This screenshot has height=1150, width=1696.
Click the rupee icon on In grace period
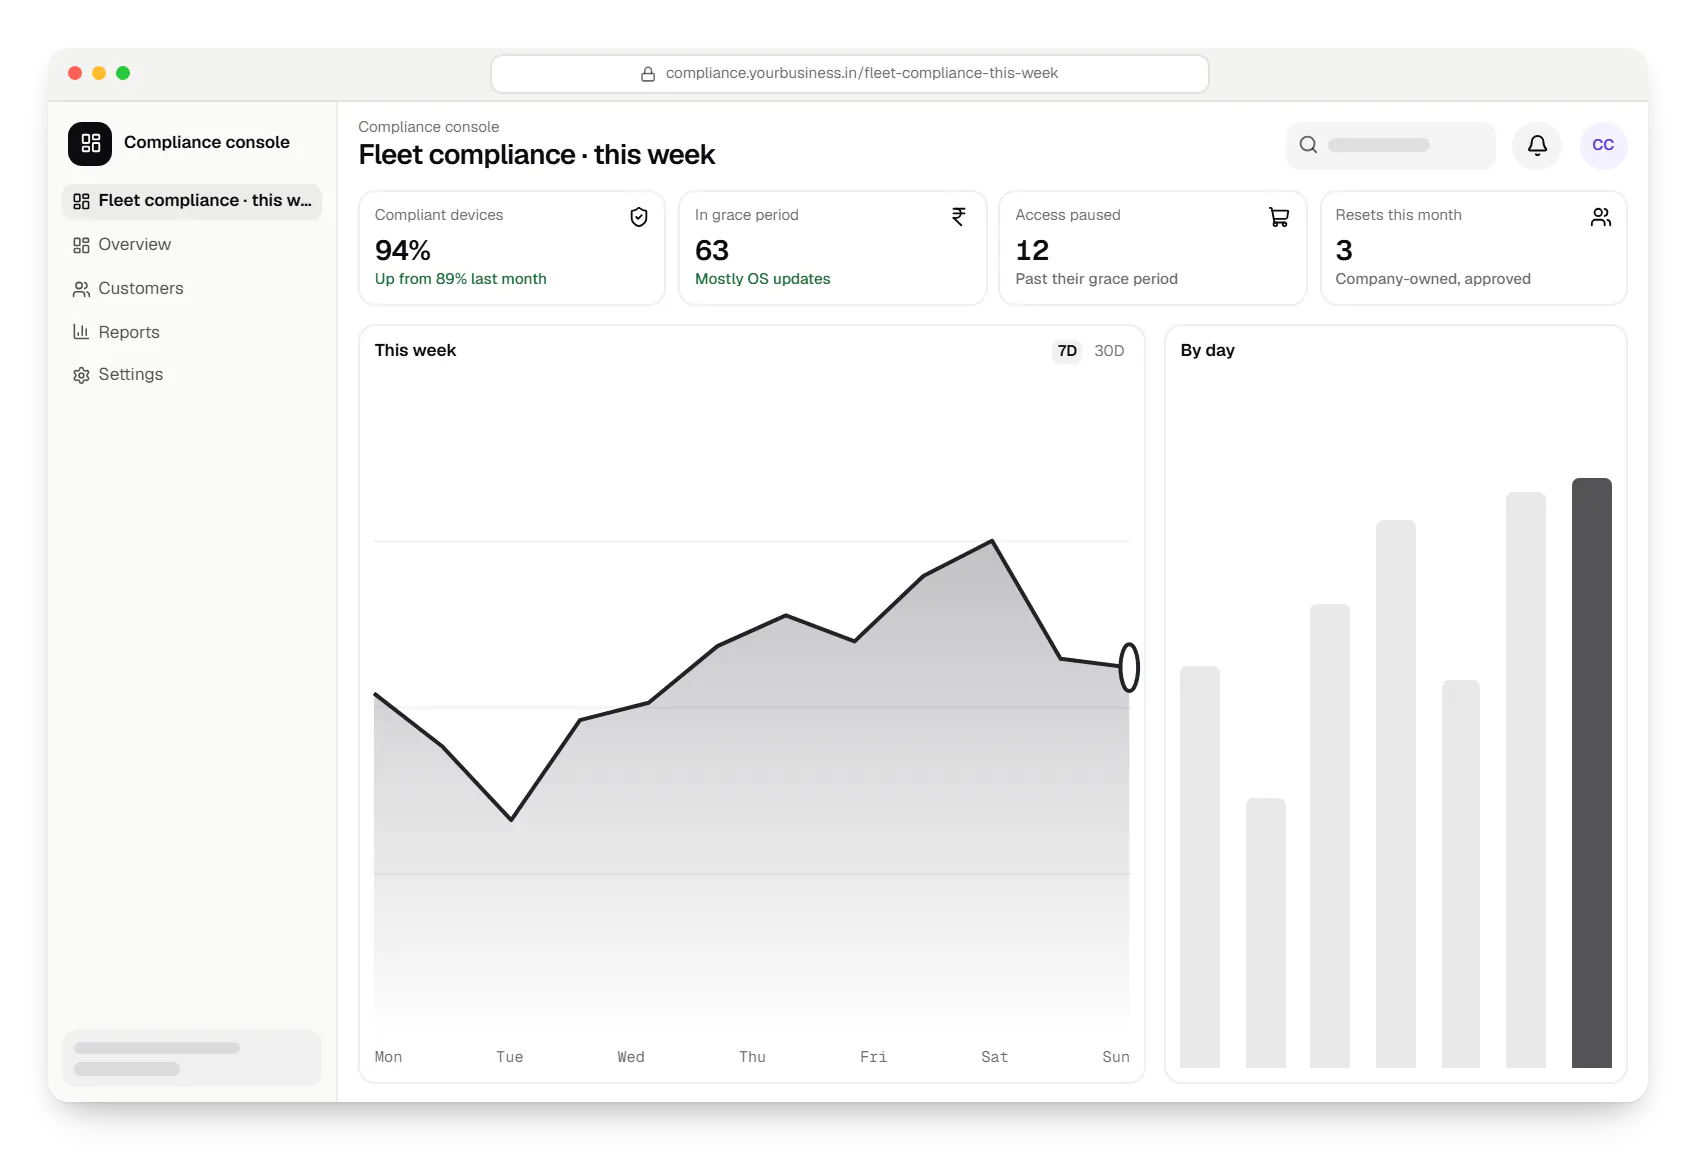(959, 217)
